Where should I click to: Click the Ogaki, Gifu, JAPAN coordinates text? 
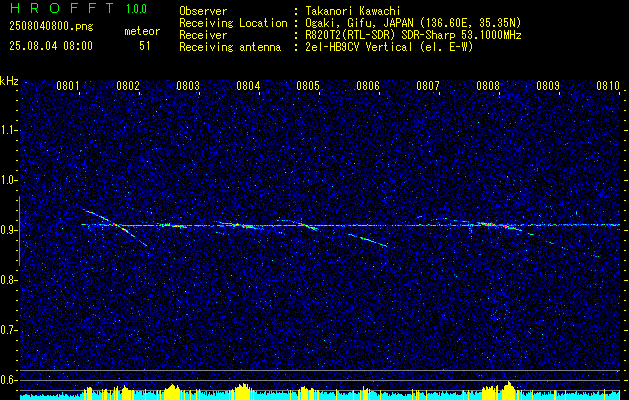point(413,23)
